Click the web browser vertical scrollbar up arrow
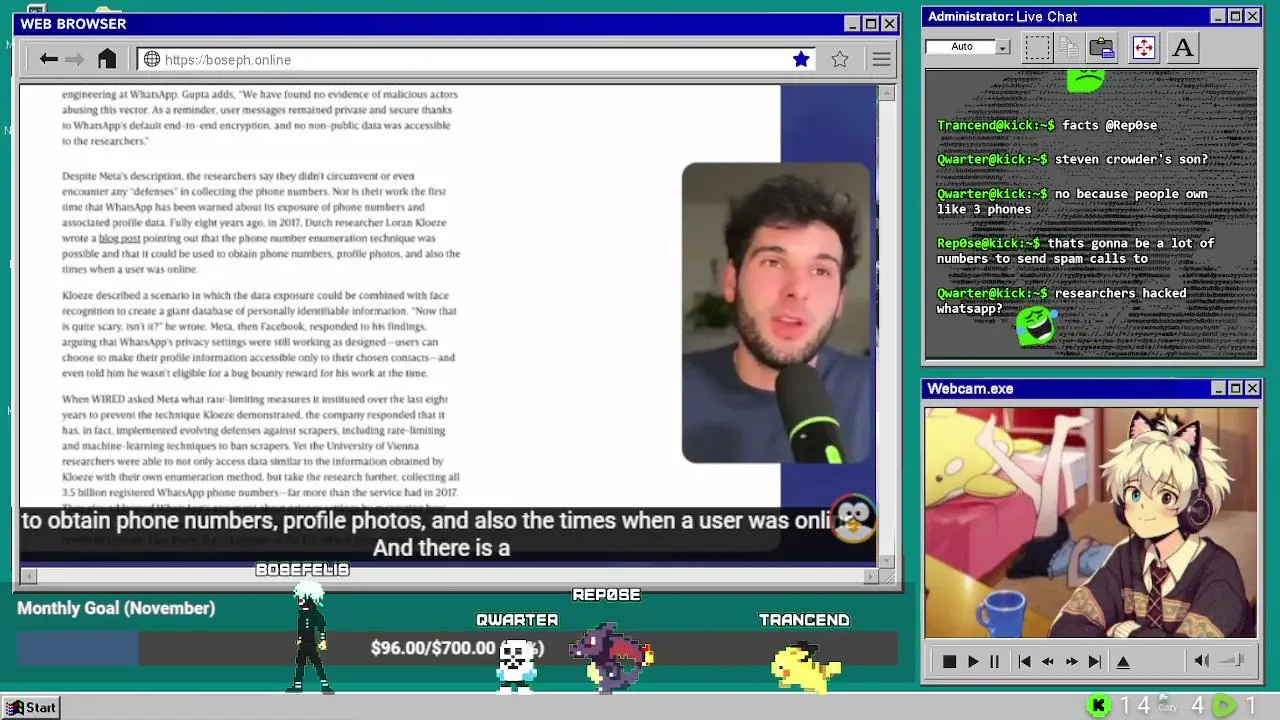Screen dimensions: 1280x720 tap(886, 93)
